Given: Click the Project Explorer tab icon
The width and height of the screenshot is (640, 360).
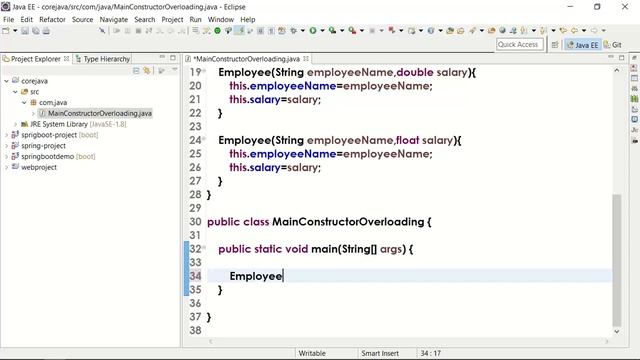Looking at the screenshot, I should coord(6,59).
